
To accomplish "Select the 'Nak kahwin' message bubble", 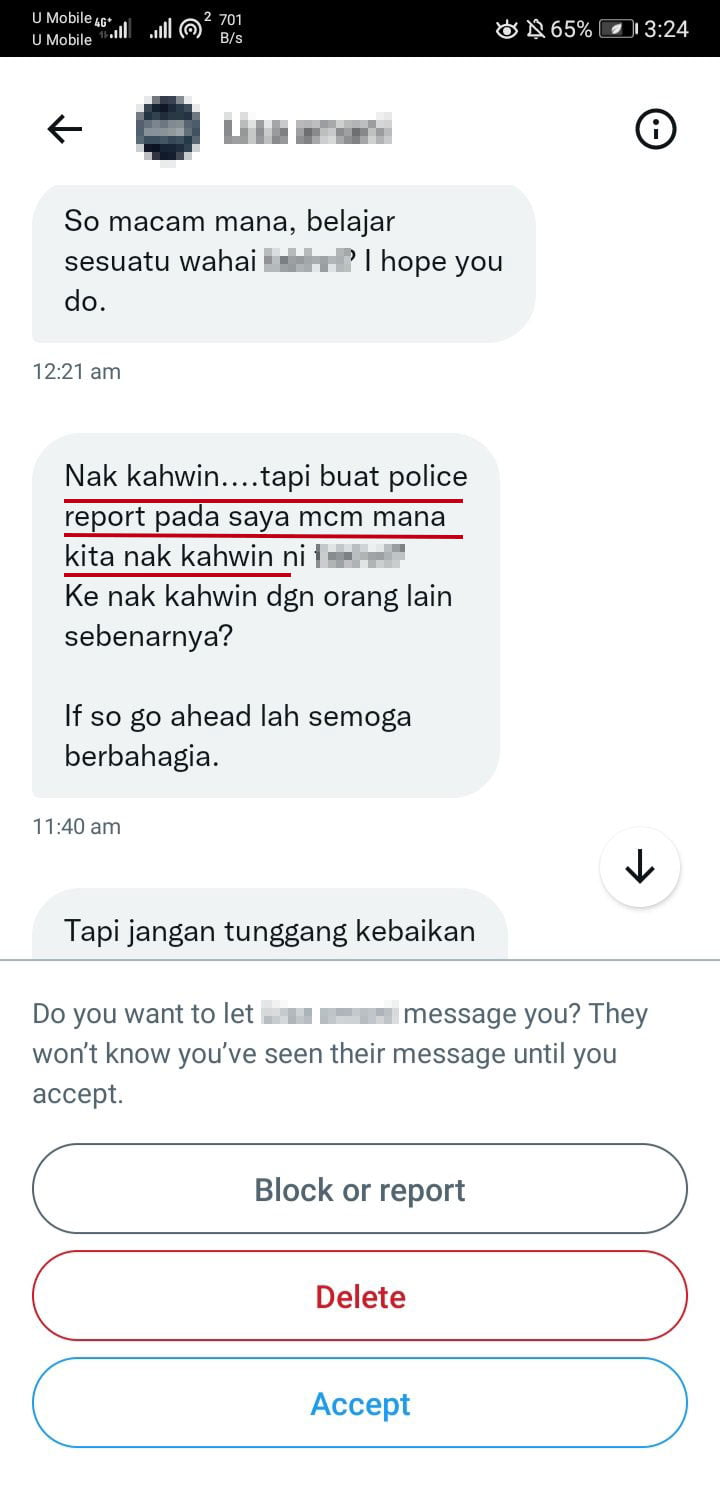I will point(266,615).
